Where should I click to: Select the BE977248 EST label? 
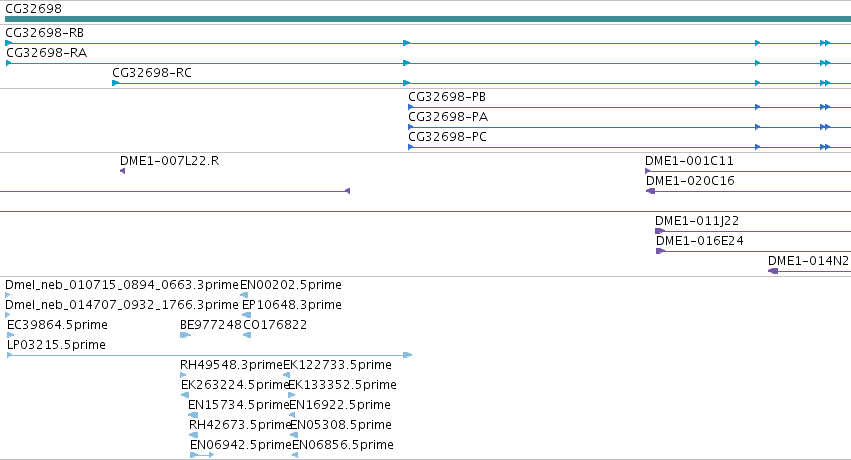click(211, 325)
